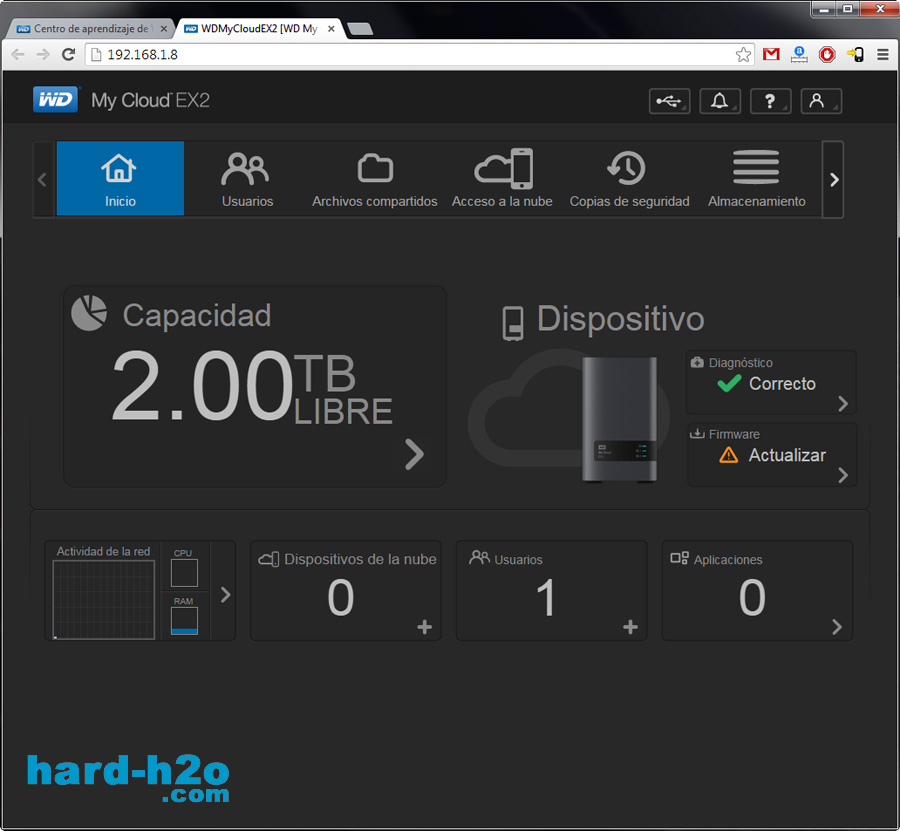The image size is (900, 831).
Task: Open the red circular extension icon
Action: [827, 55]
